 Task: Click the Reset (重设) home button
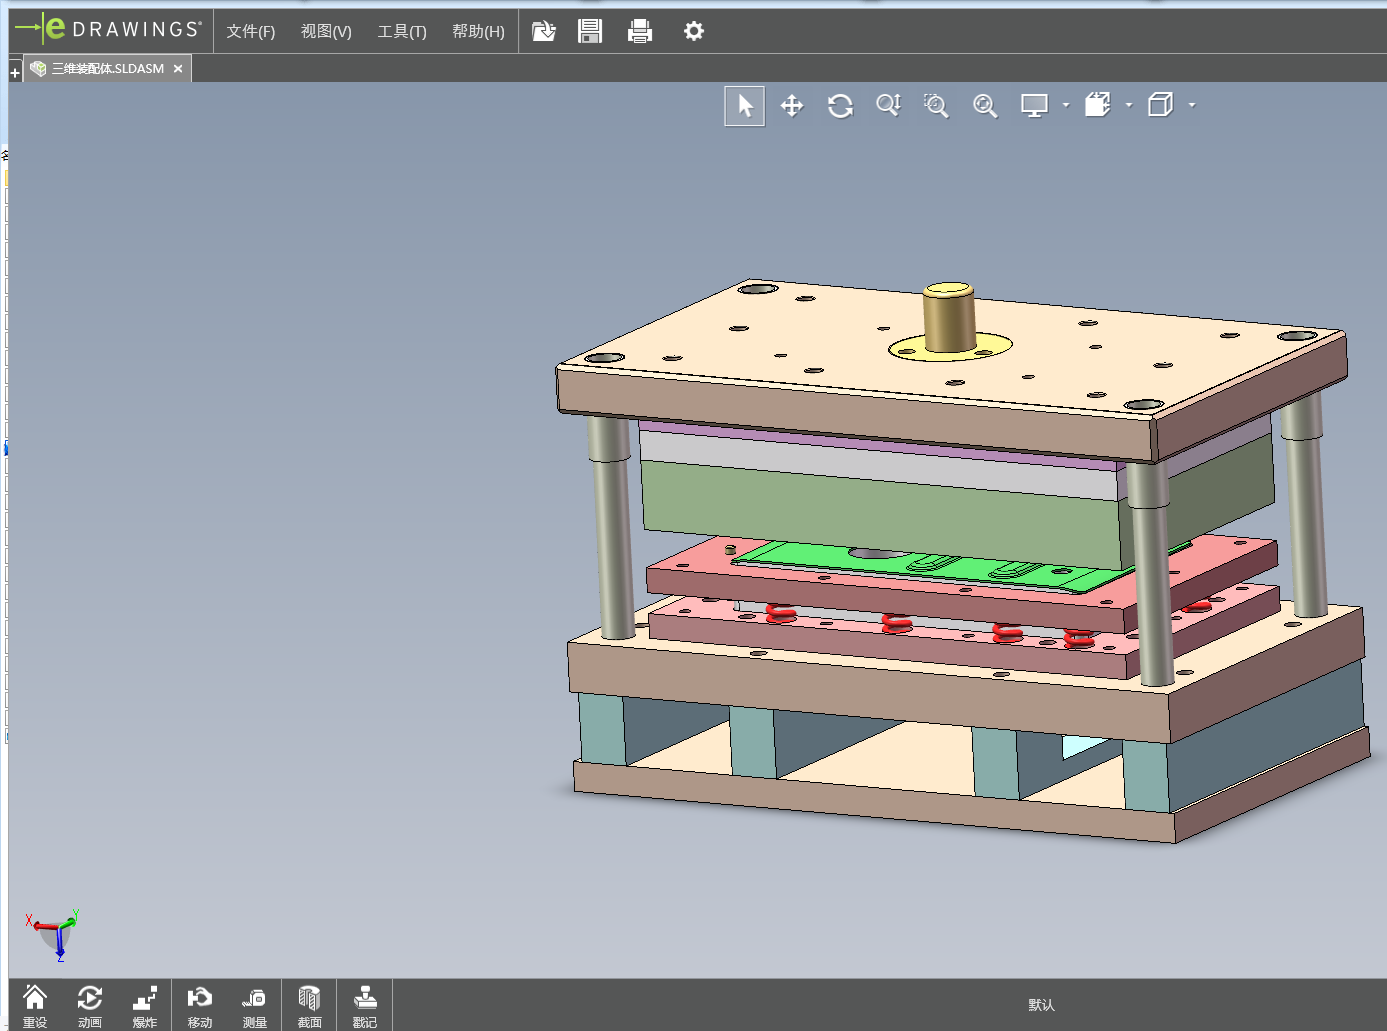35,1005
